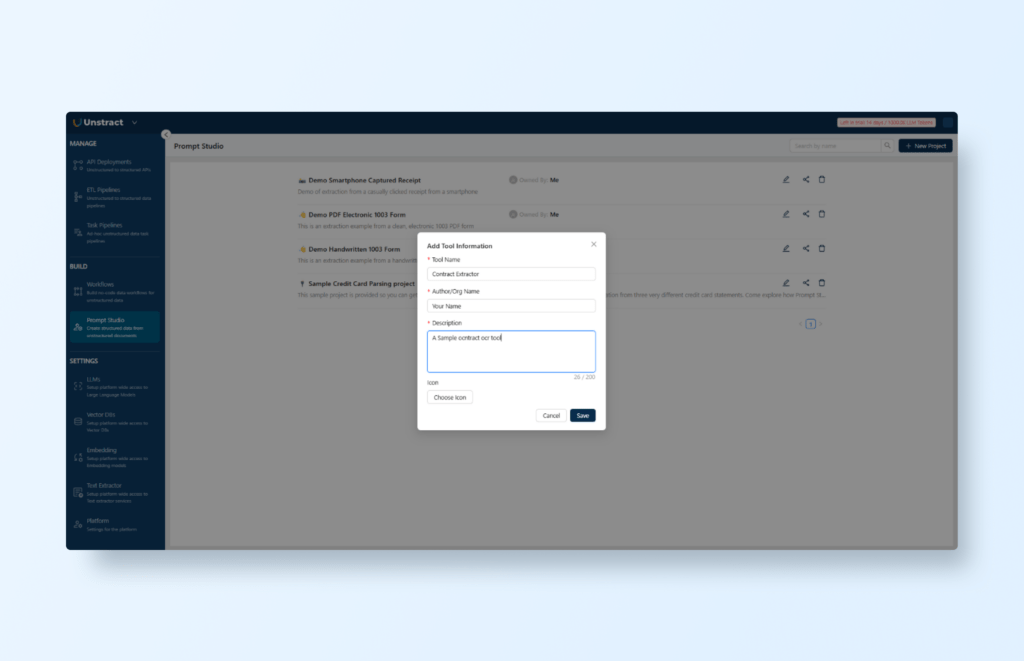Expand the Unstract organization dropdown
The width and height of the screenshot is (1024, 661).
134,123
